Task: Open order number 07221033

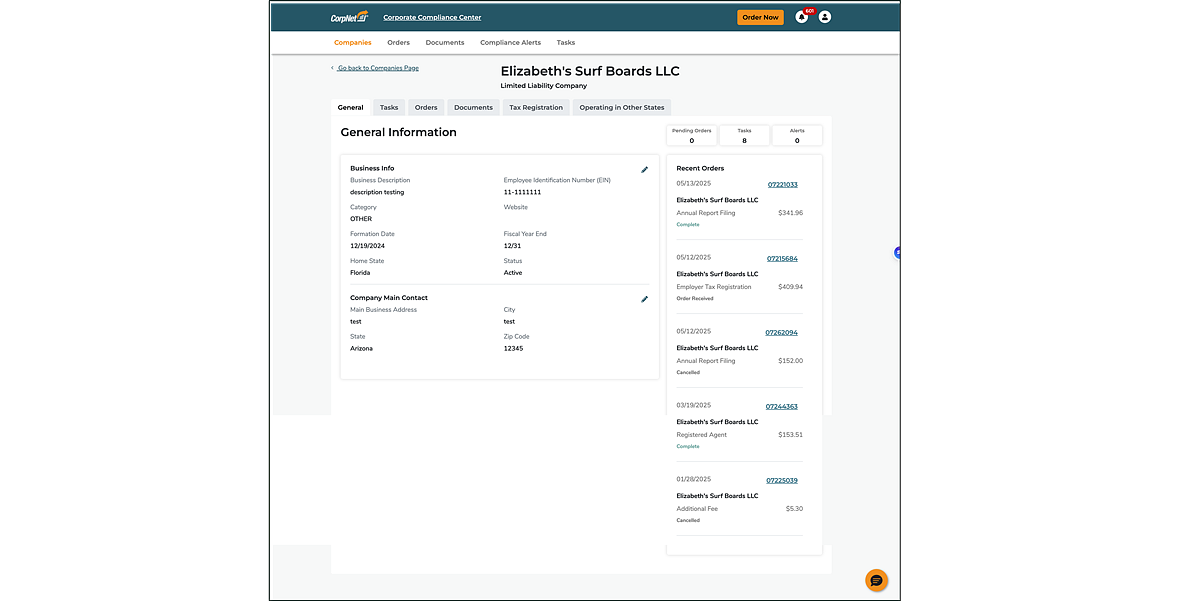Action: [x=782, y=185]
